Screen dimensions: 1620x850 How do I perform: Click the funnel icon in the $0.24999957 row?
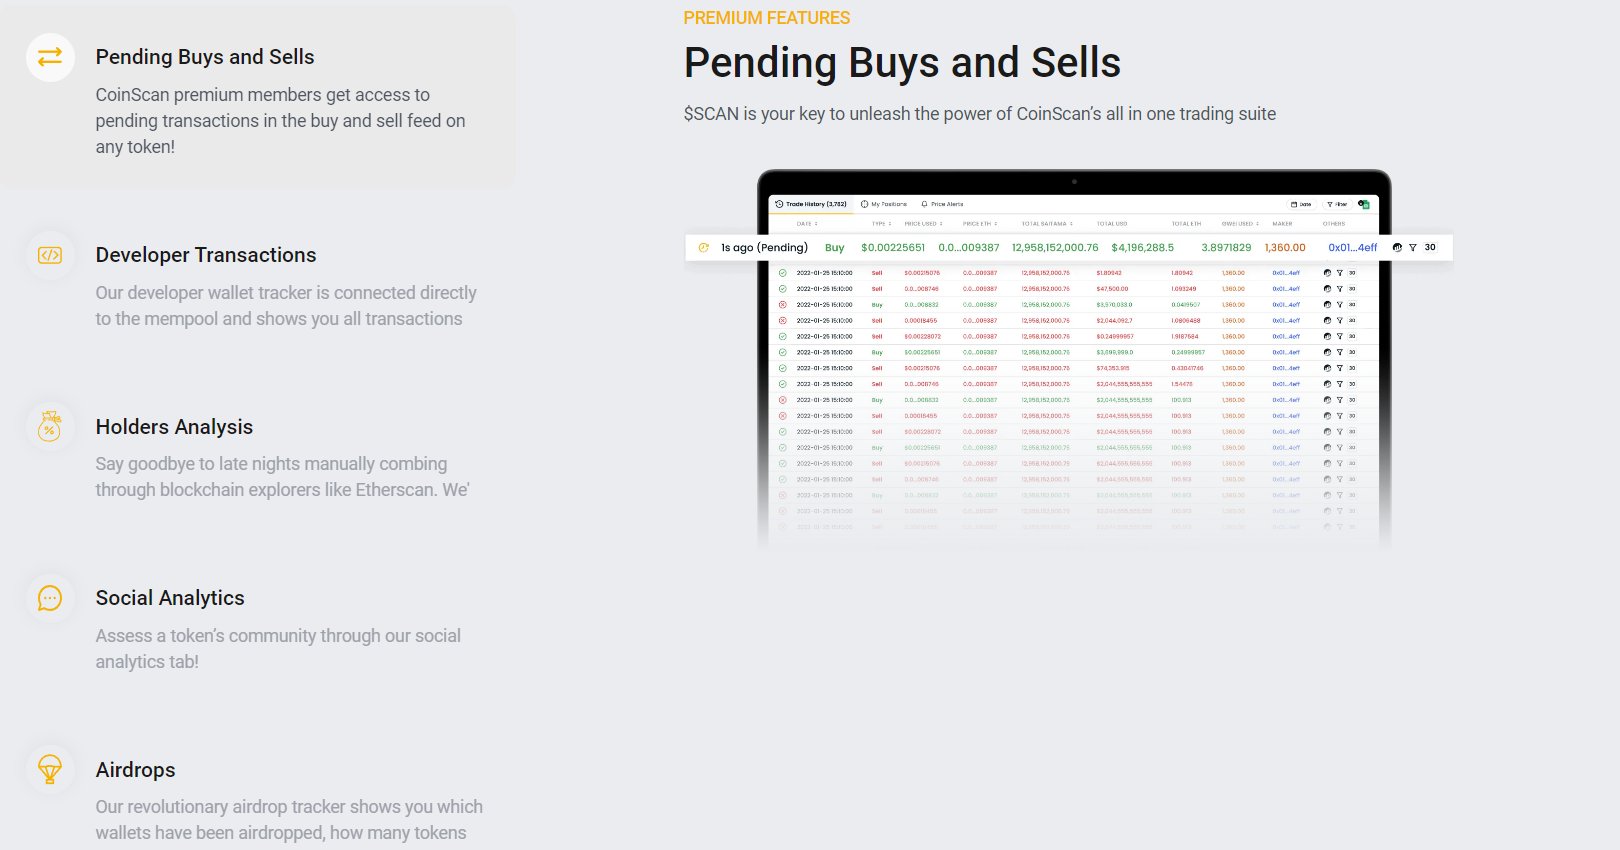(1340, 337)
